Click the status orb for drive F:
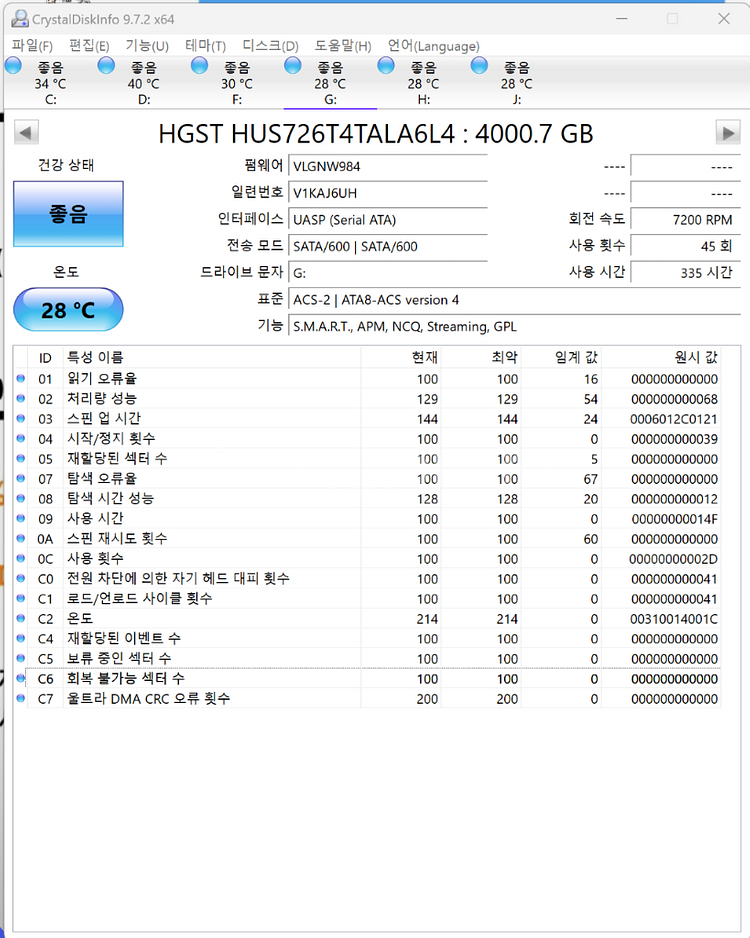 pos(199,66)
